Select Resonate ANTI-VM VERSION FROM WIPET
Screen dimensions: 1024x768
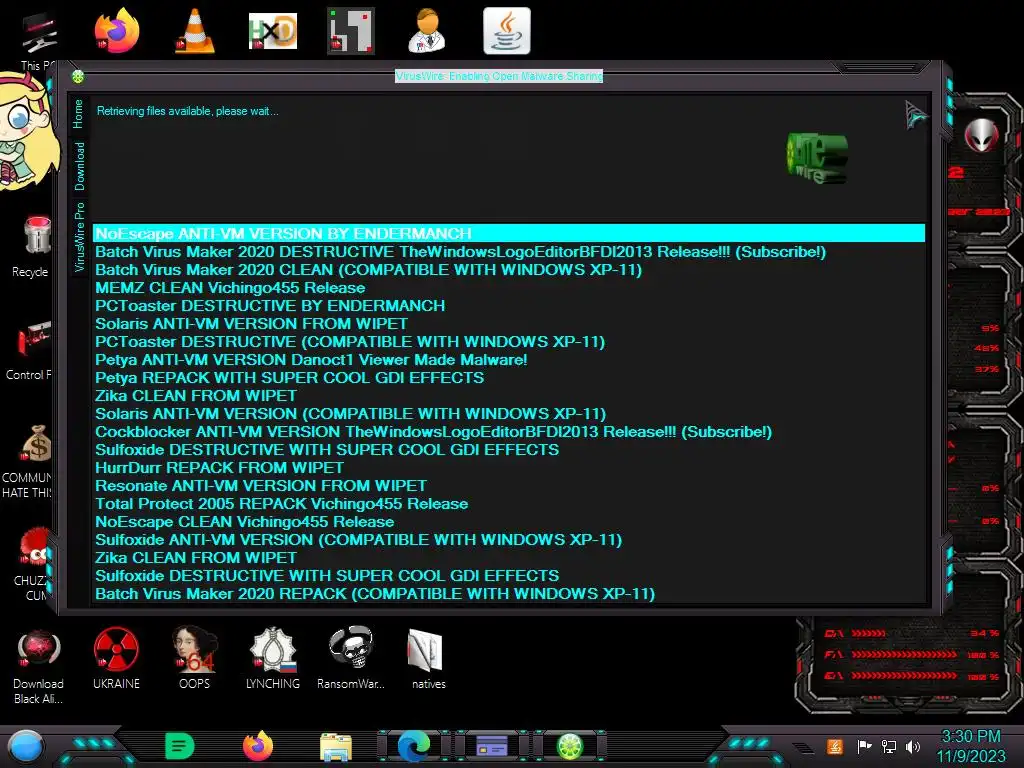pyautogui.click(x=509, y=486)
